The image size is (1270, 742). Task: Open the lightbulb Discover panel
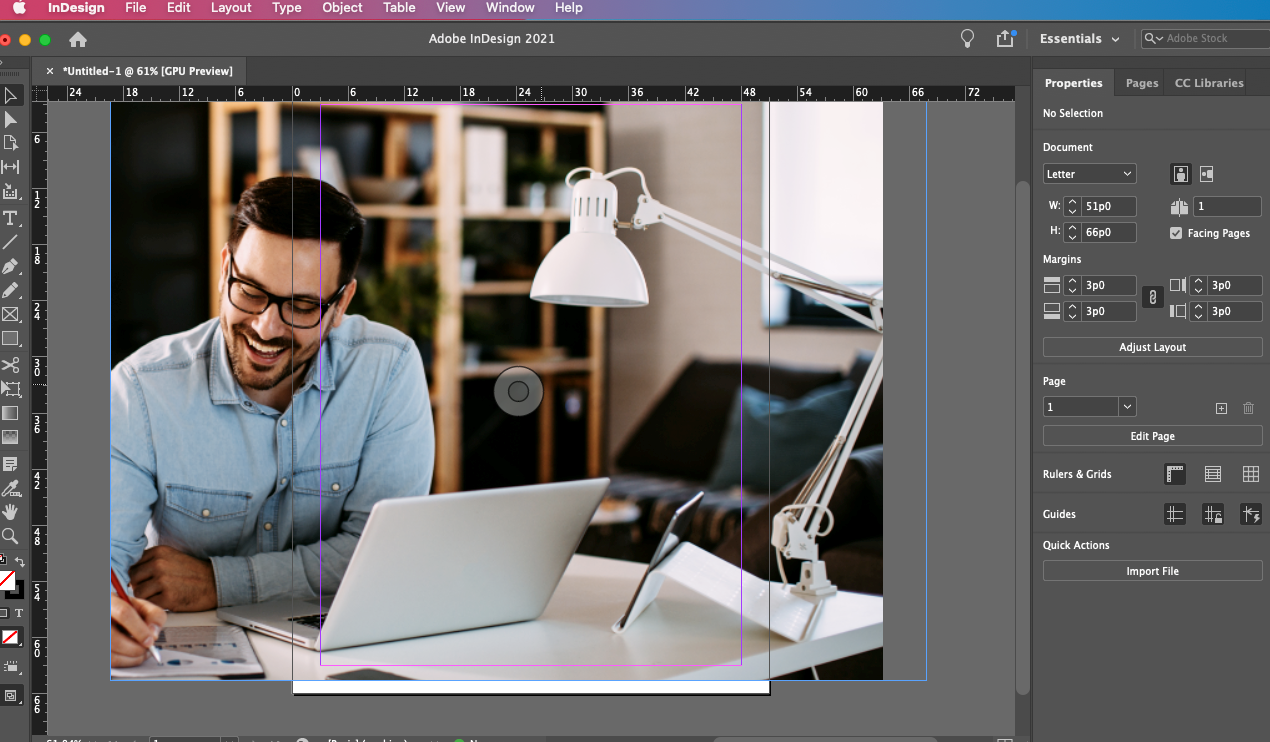(967, 39)
